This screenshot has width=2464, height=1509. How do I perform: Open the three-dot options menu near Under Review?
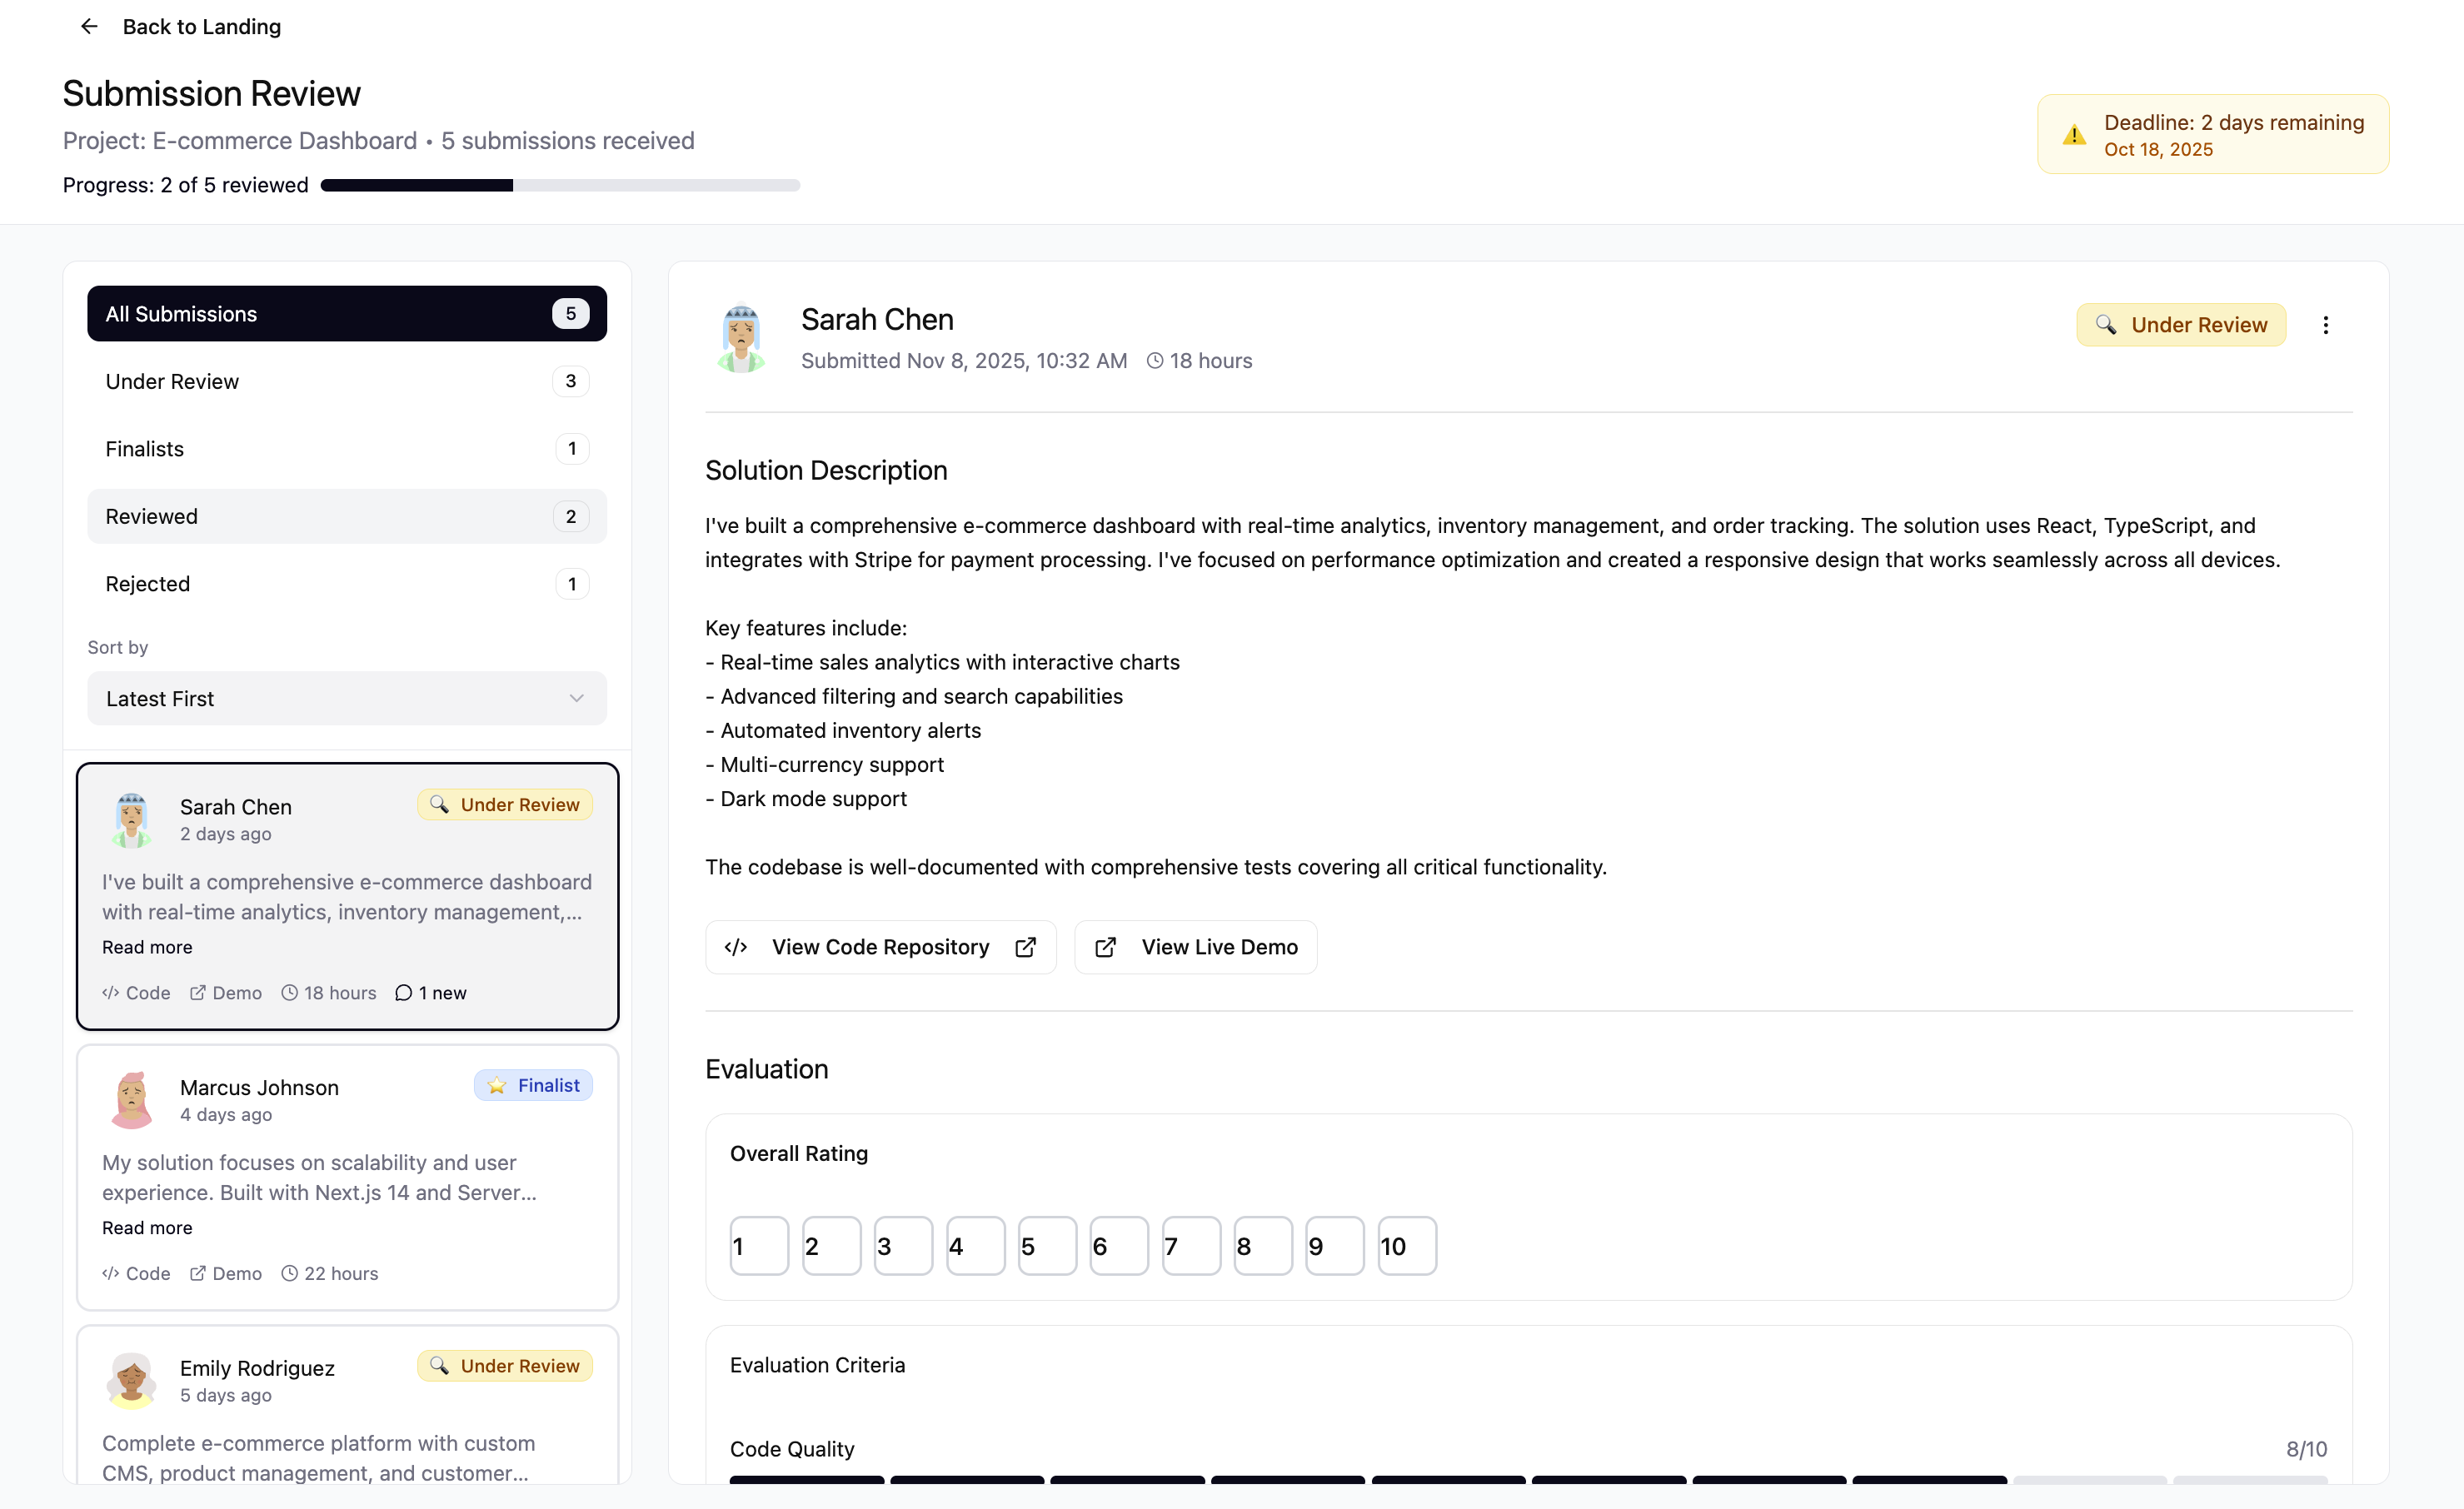pyautogui.click(x=2326, y=325)
